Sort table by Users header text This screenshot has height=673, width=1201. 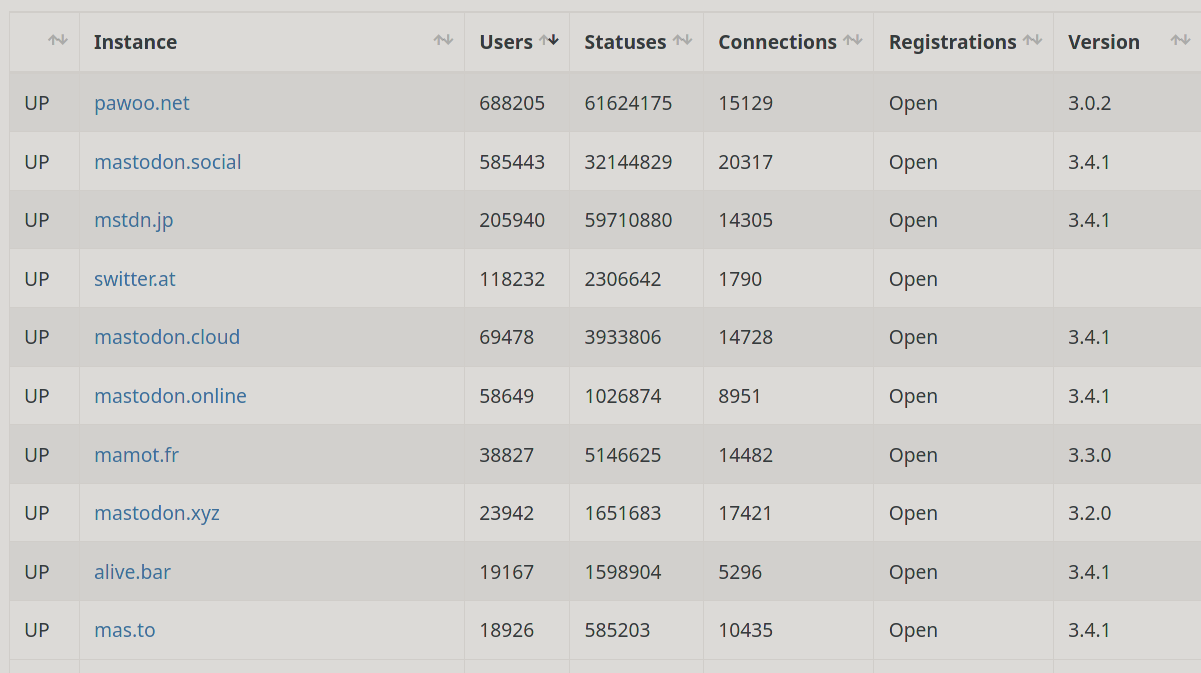pos(506,42)
